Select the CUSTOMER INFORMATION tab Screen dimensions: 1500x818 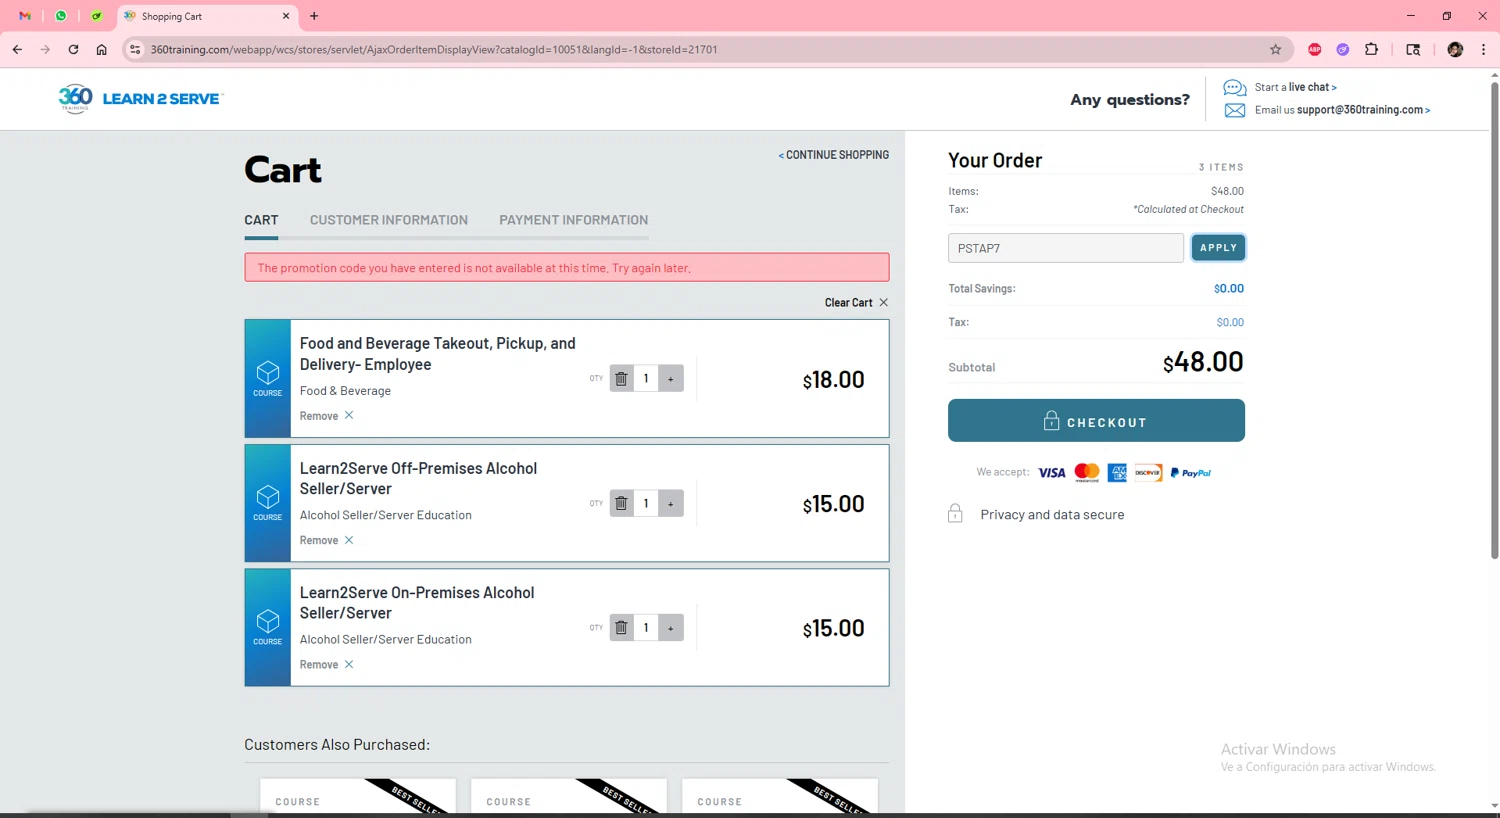point(389,220)
